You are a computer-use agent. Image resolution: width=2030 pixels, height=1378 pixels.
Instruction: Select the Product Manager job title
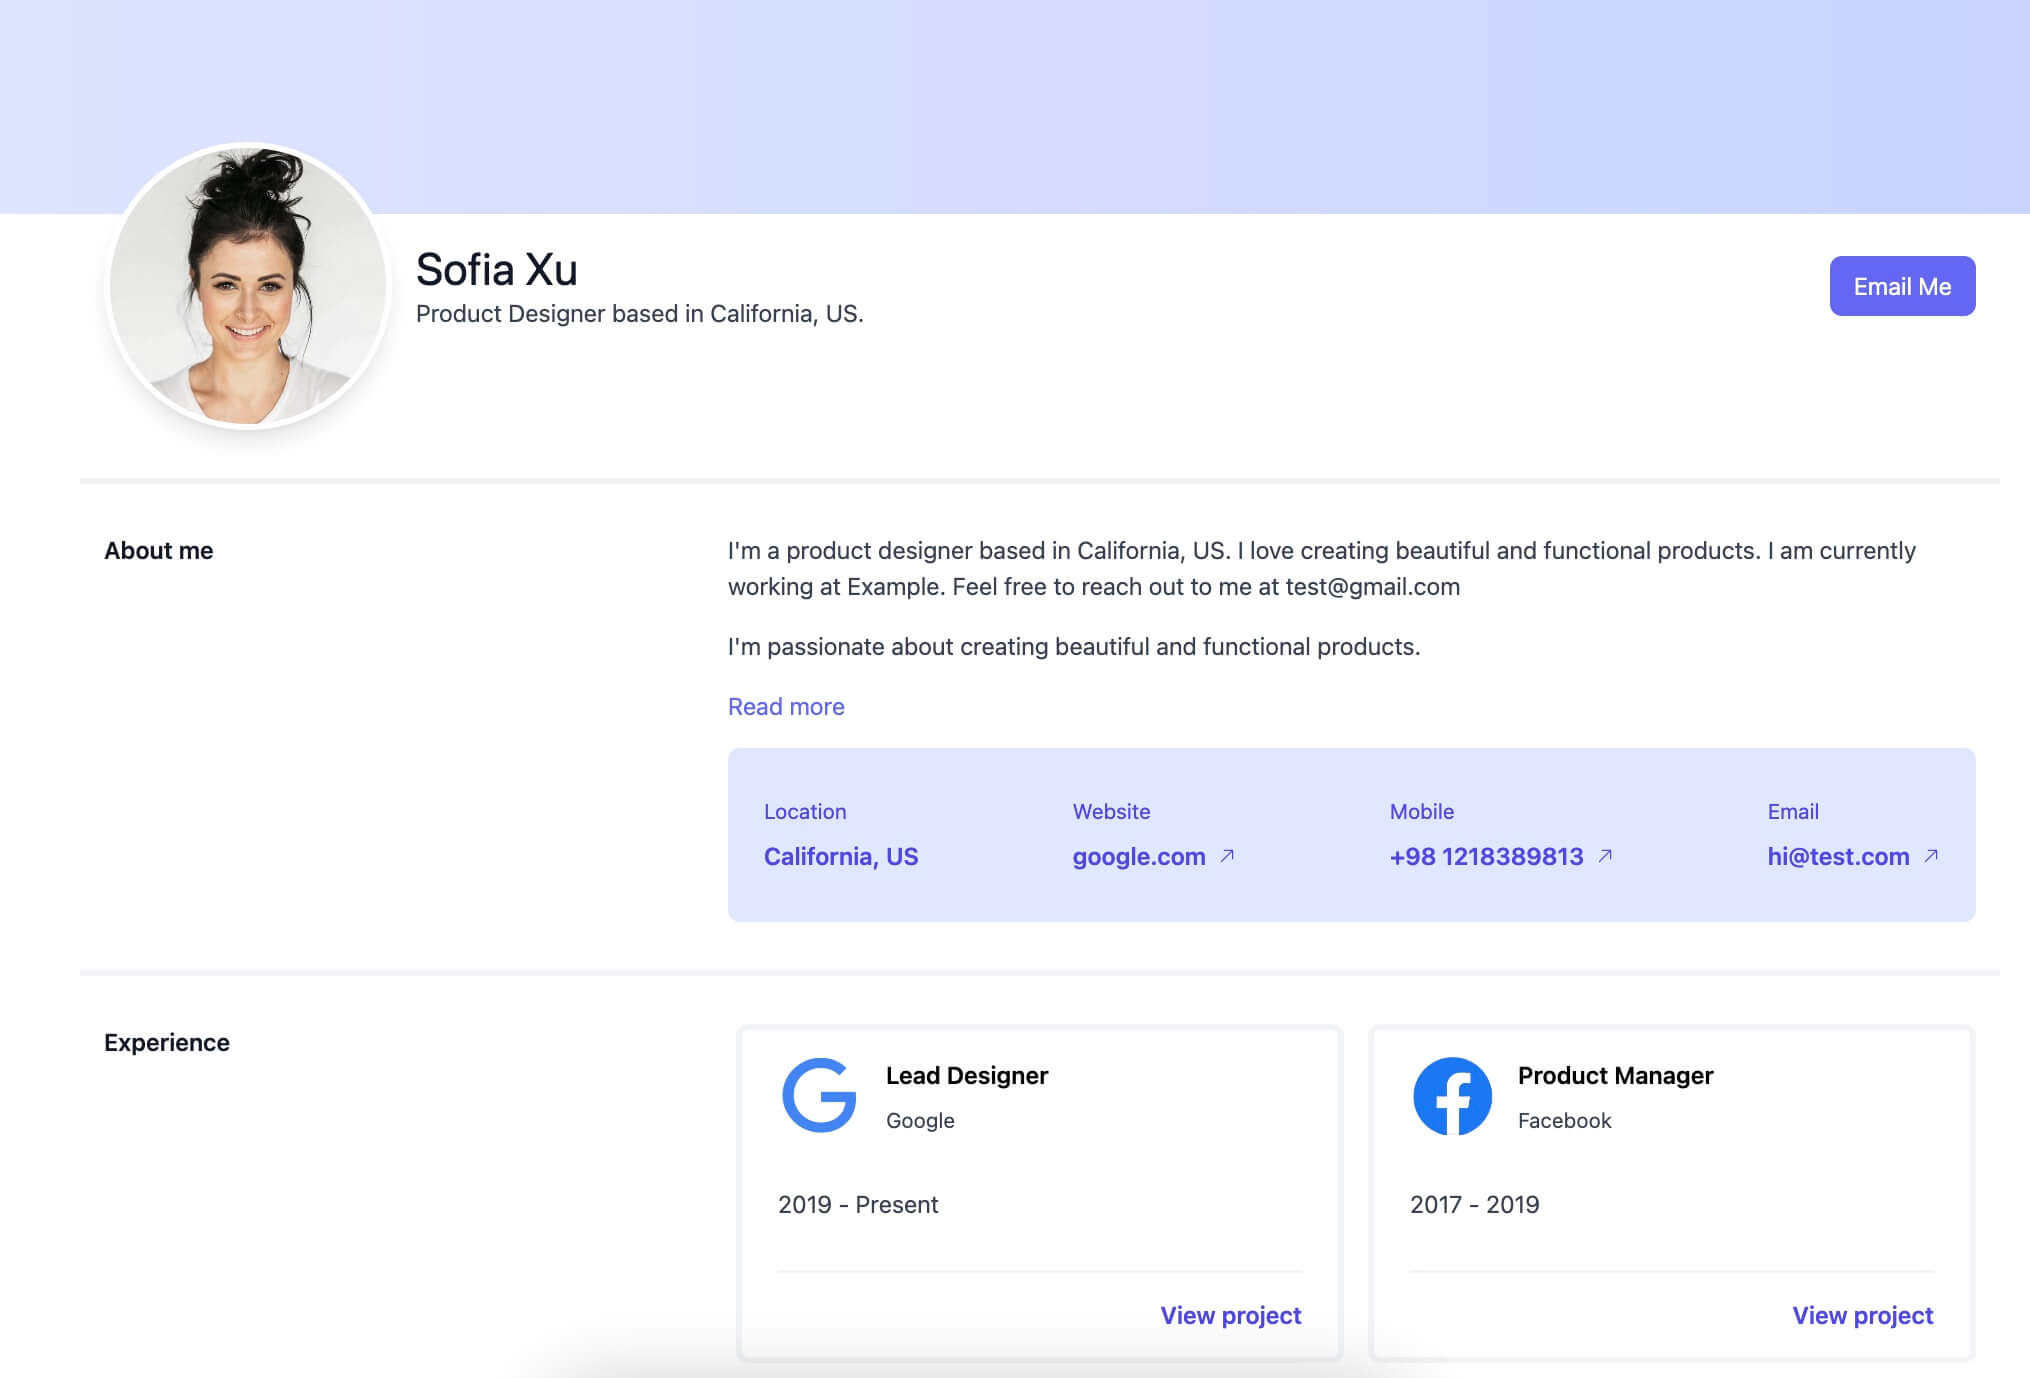click(1615, 1076)
